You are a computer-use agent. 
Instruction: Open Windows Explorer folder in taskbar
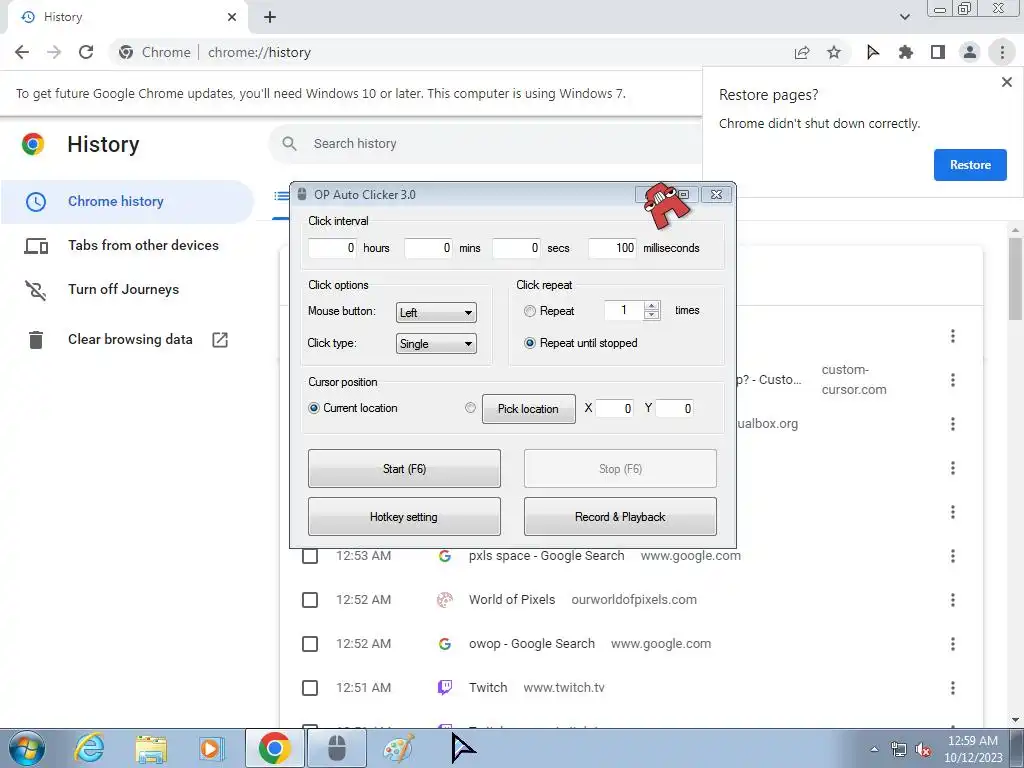coord(151,748)
